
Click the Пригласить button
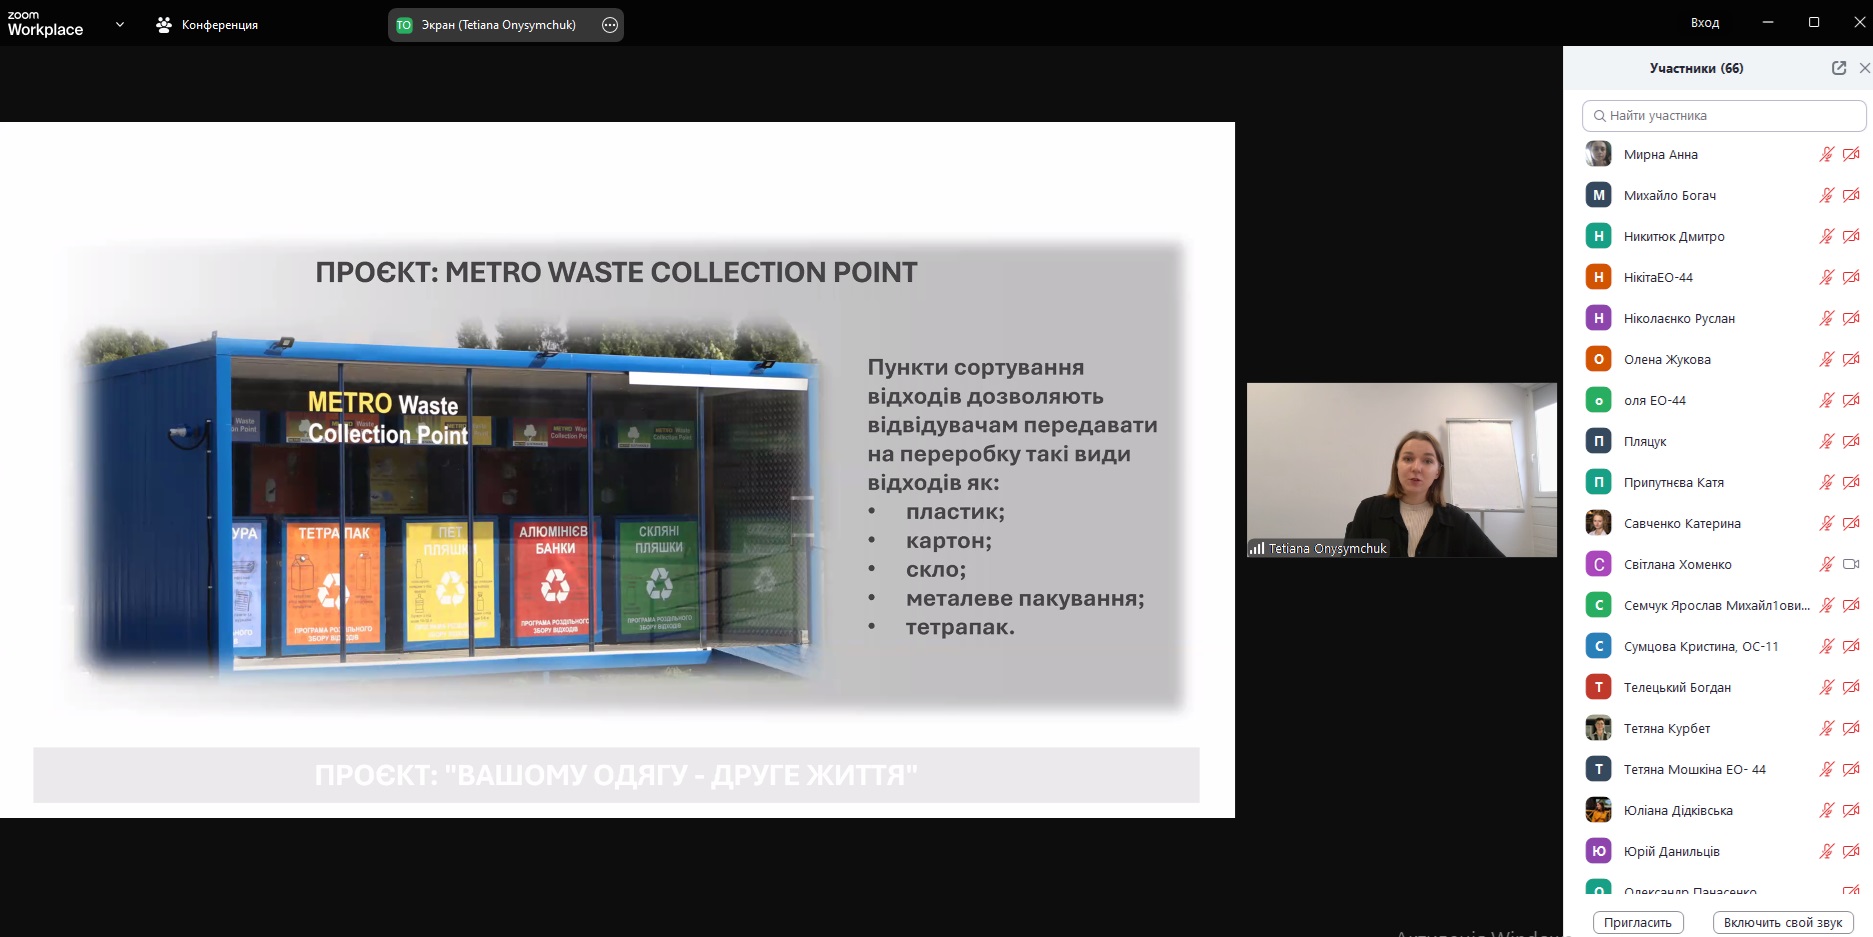point(1637,922)
